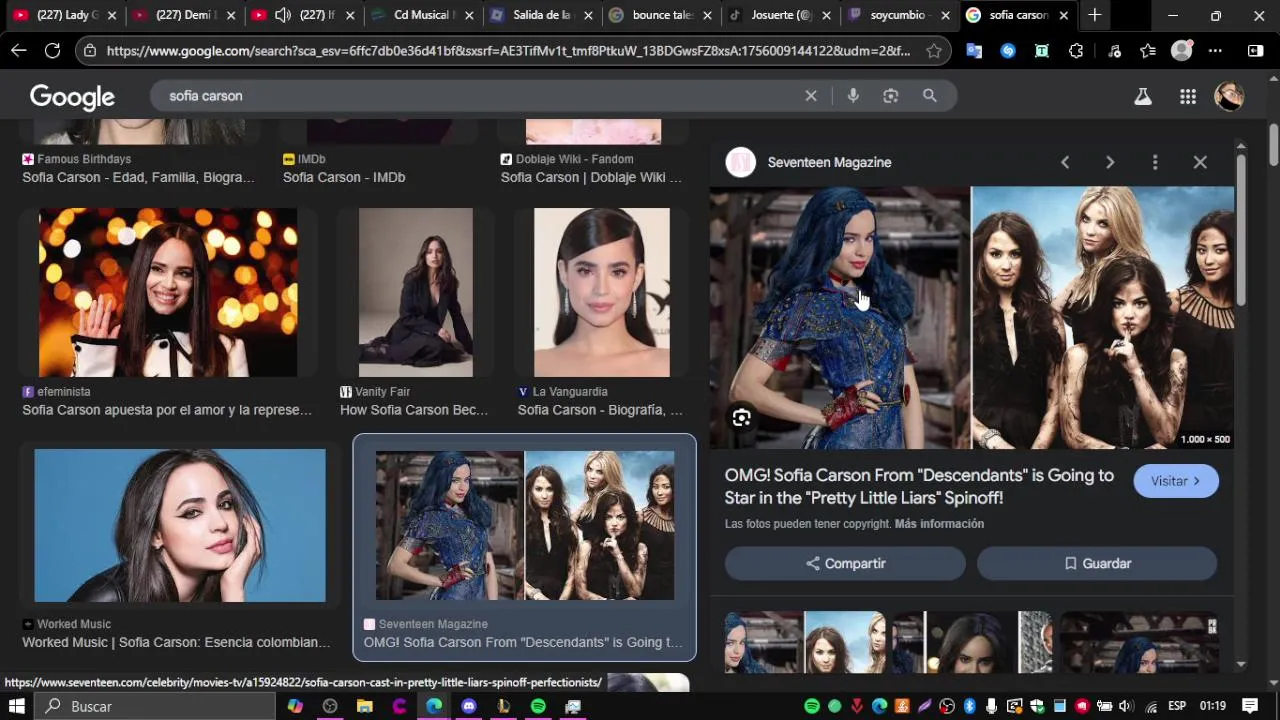Open Spotify green icon in taskbar
This screenshot has height=720, width=1280.
coord(538,706)
